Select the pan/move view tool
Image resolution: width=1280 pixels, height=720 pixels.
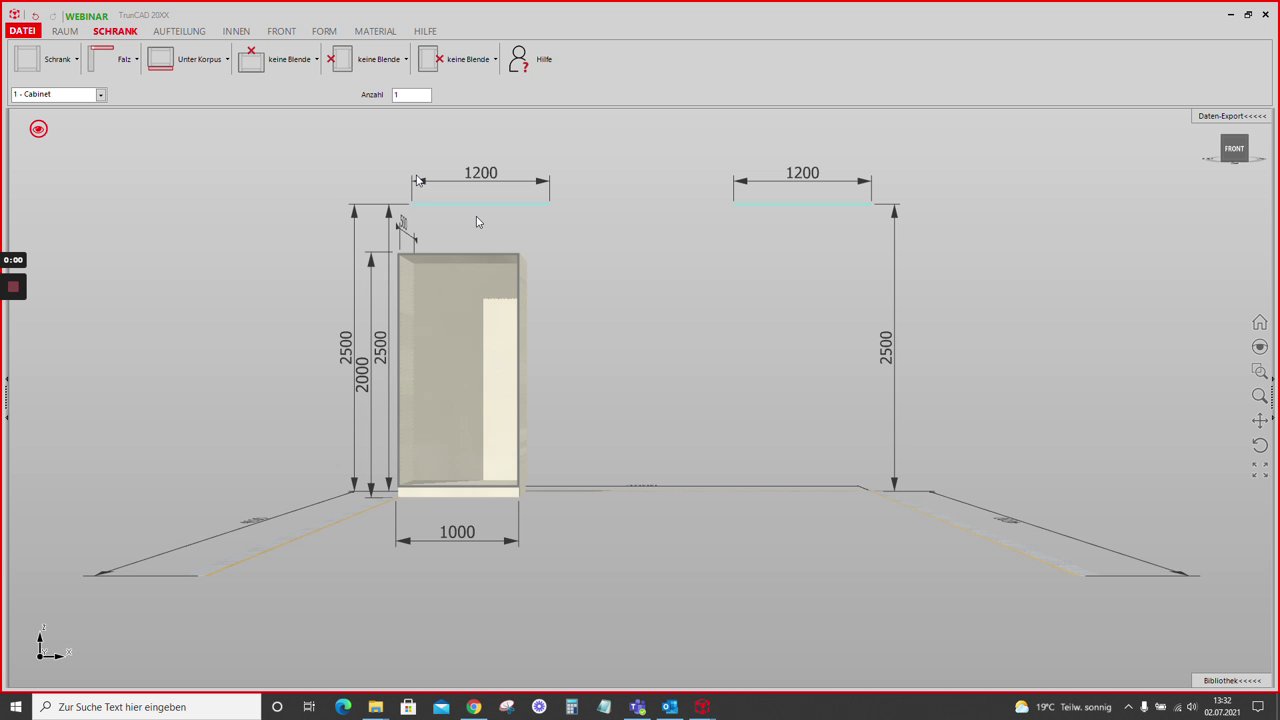pos(1259,420)
